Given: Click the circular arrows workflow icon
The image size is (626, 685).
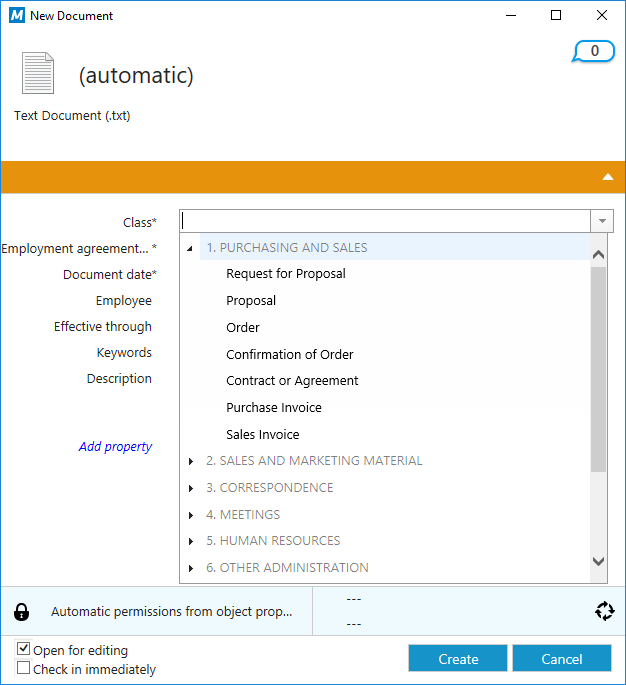Looking at the screenshot, I should click(605, 611).
